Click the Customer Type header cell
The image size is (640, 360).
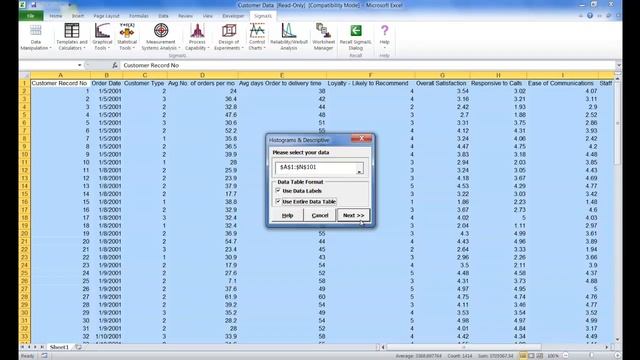point(144,83)
